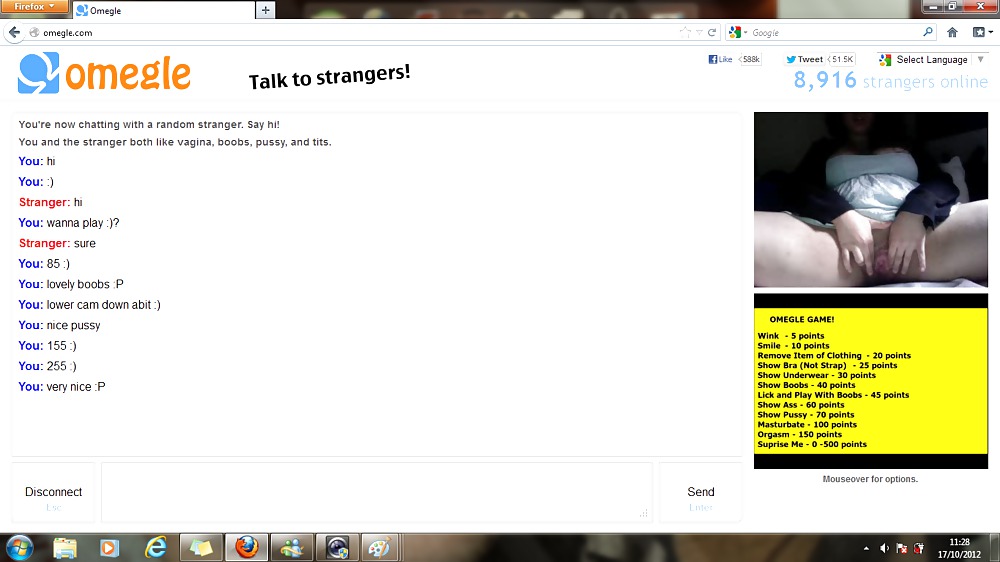
Task: Open a new tab with plus button
Action: point(265,10)
